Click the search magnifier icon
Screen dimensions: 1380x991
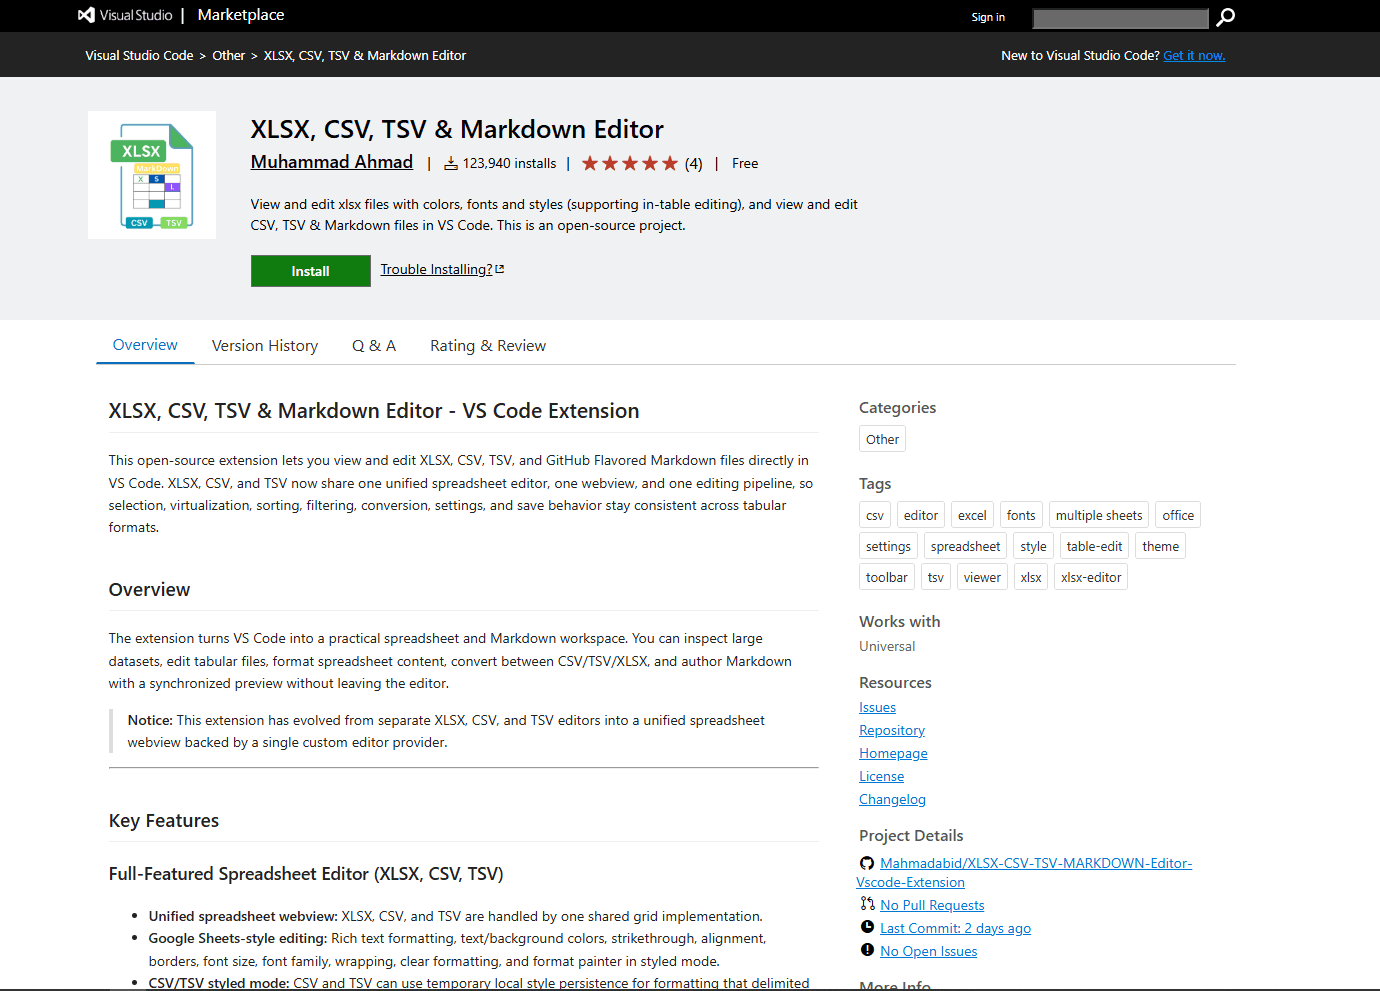tap(1225, 17)
